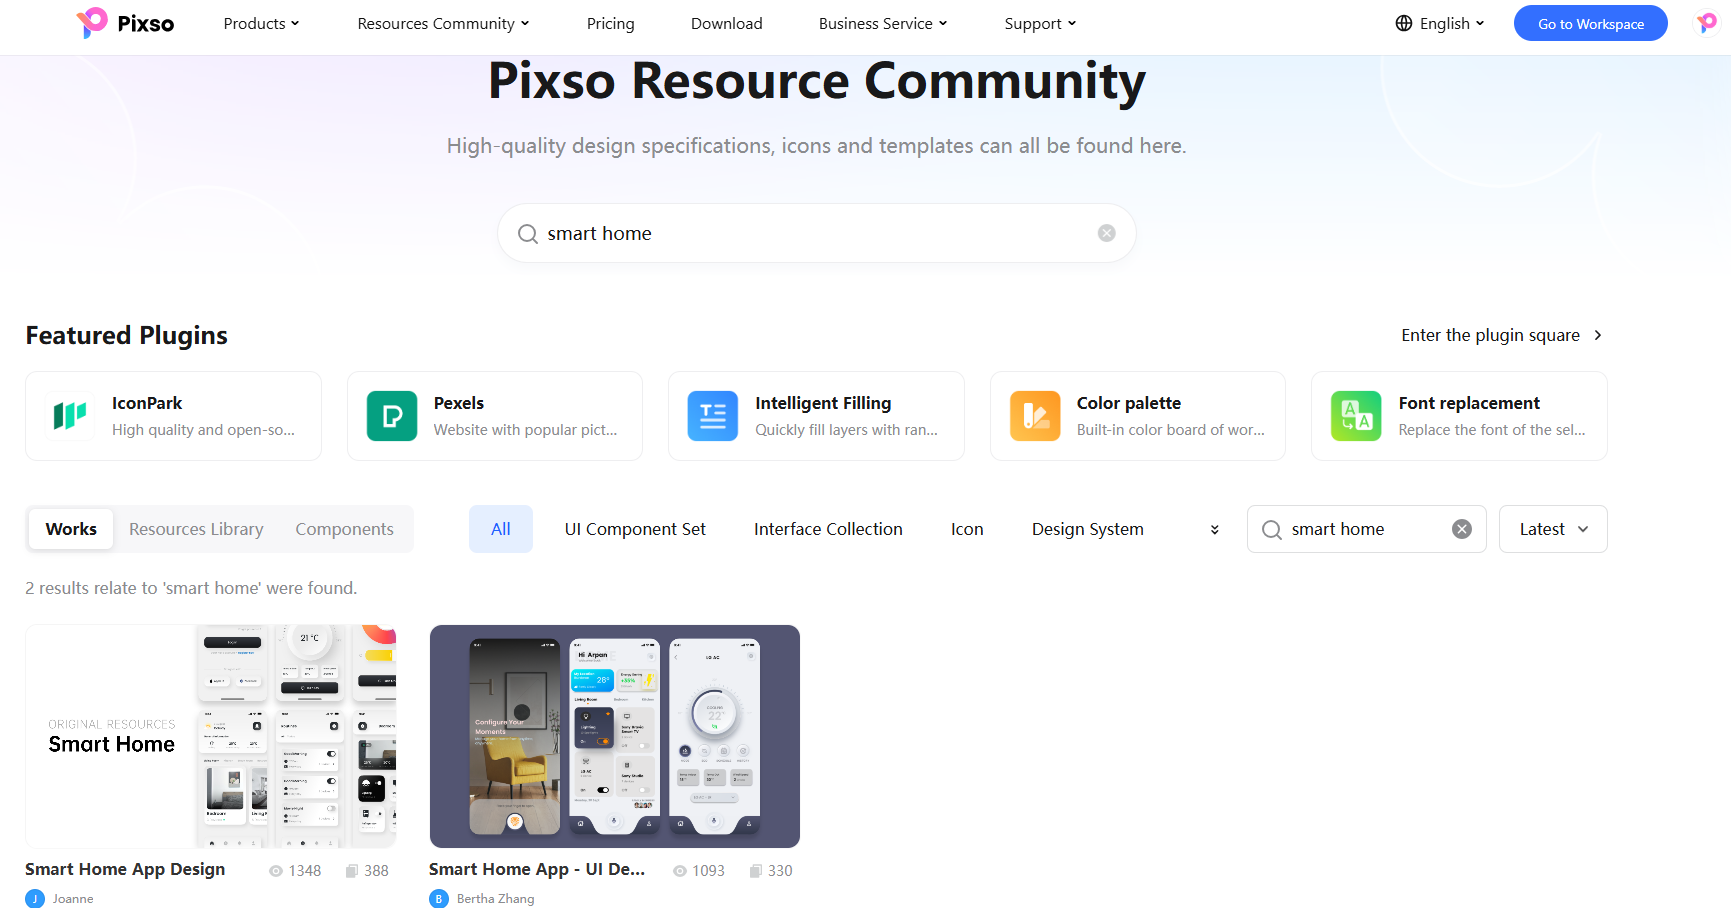Select the IconPark plugin title
The height and width of the screenshot is (908, 1731).
(147, 403)
